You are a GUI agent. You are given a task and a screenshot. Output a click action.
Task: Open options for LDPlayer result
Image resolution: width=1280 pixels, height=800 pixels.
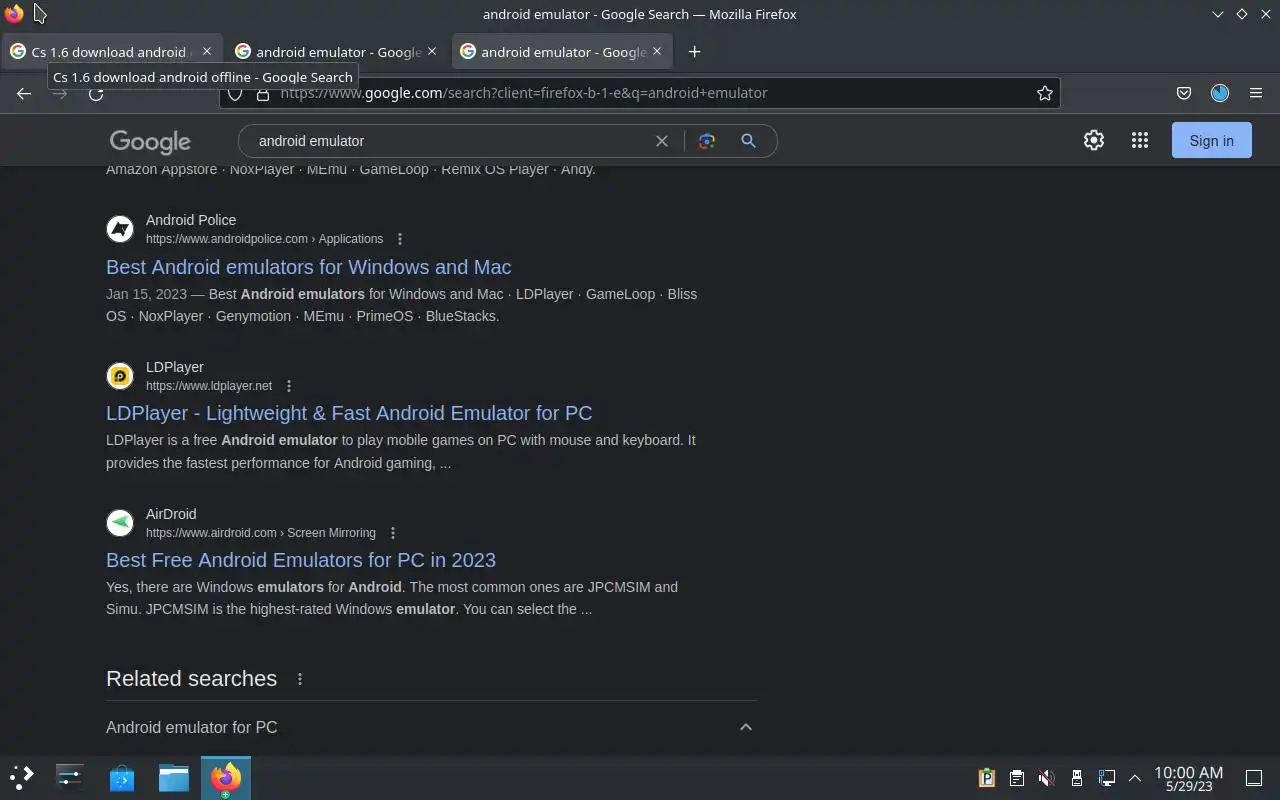289,386
